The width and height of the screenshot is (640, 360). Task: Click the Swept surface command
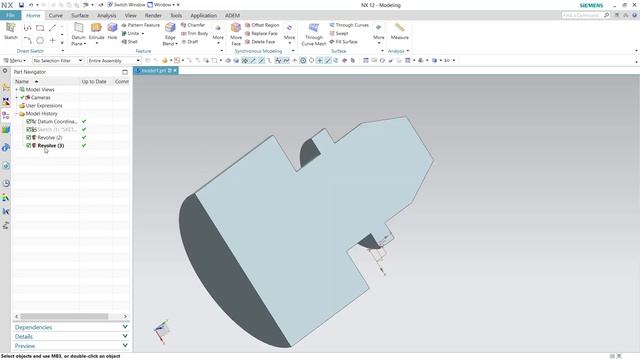pos(339,33)
